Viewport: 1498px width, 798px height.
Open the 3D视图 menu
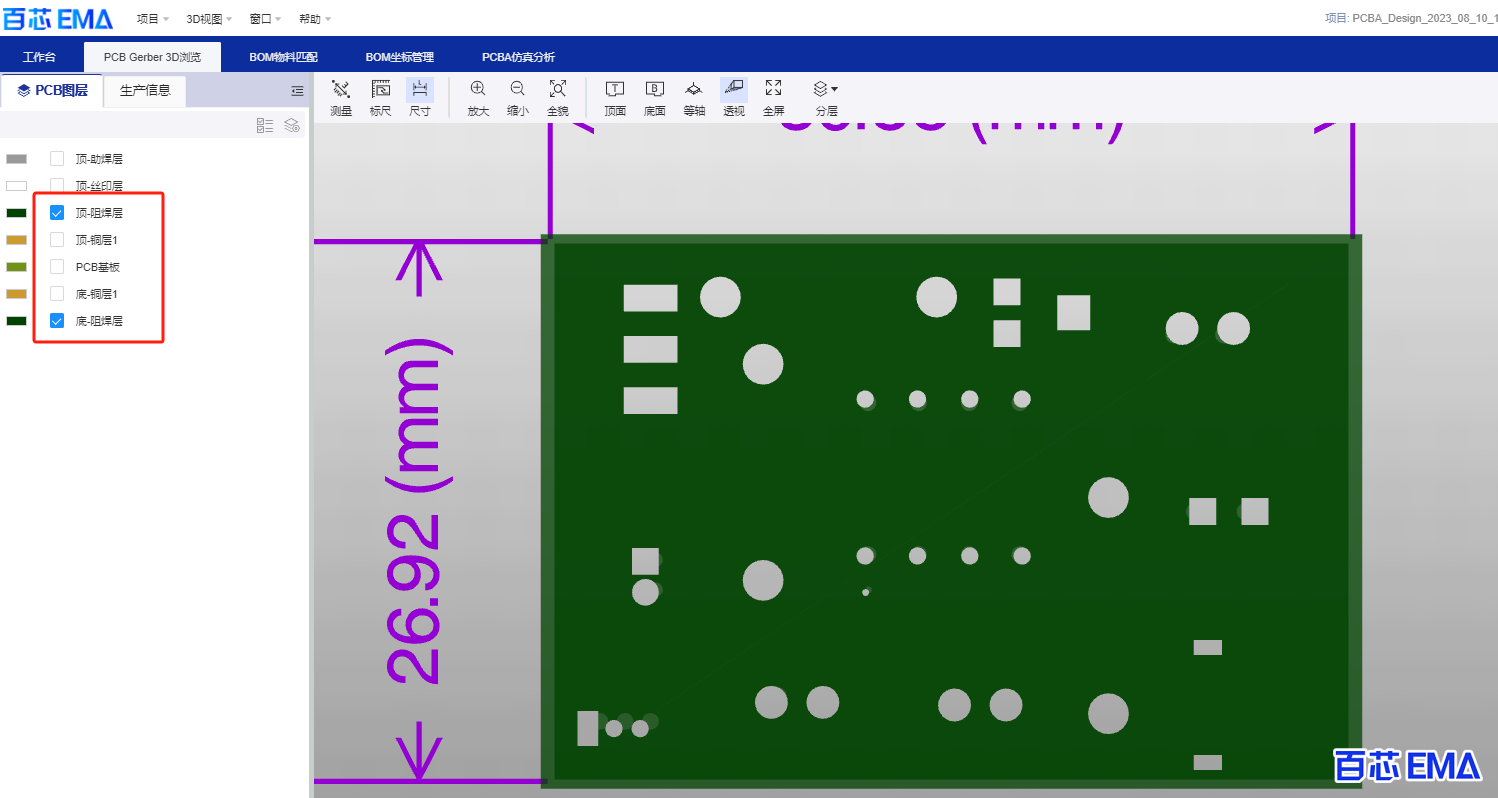(x=209, y=19)
